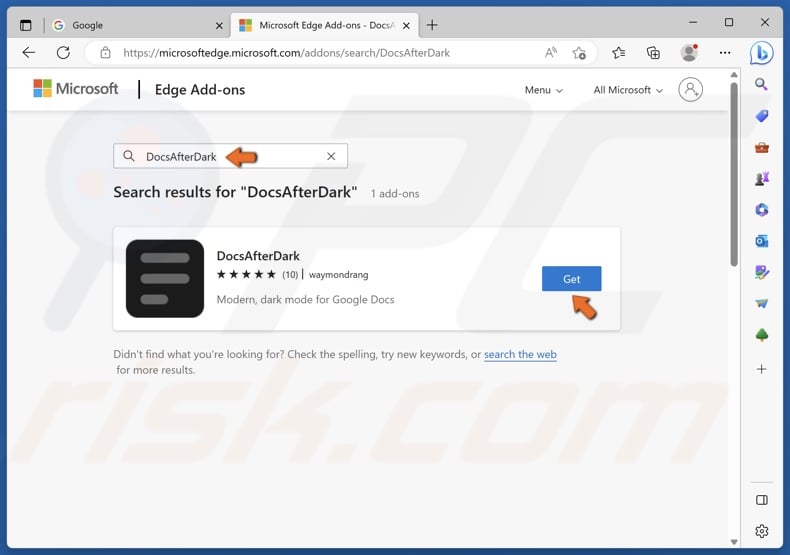Viewport: 790px width, 555px height.
Task: Refresh the current page
Action: (63, 52)
